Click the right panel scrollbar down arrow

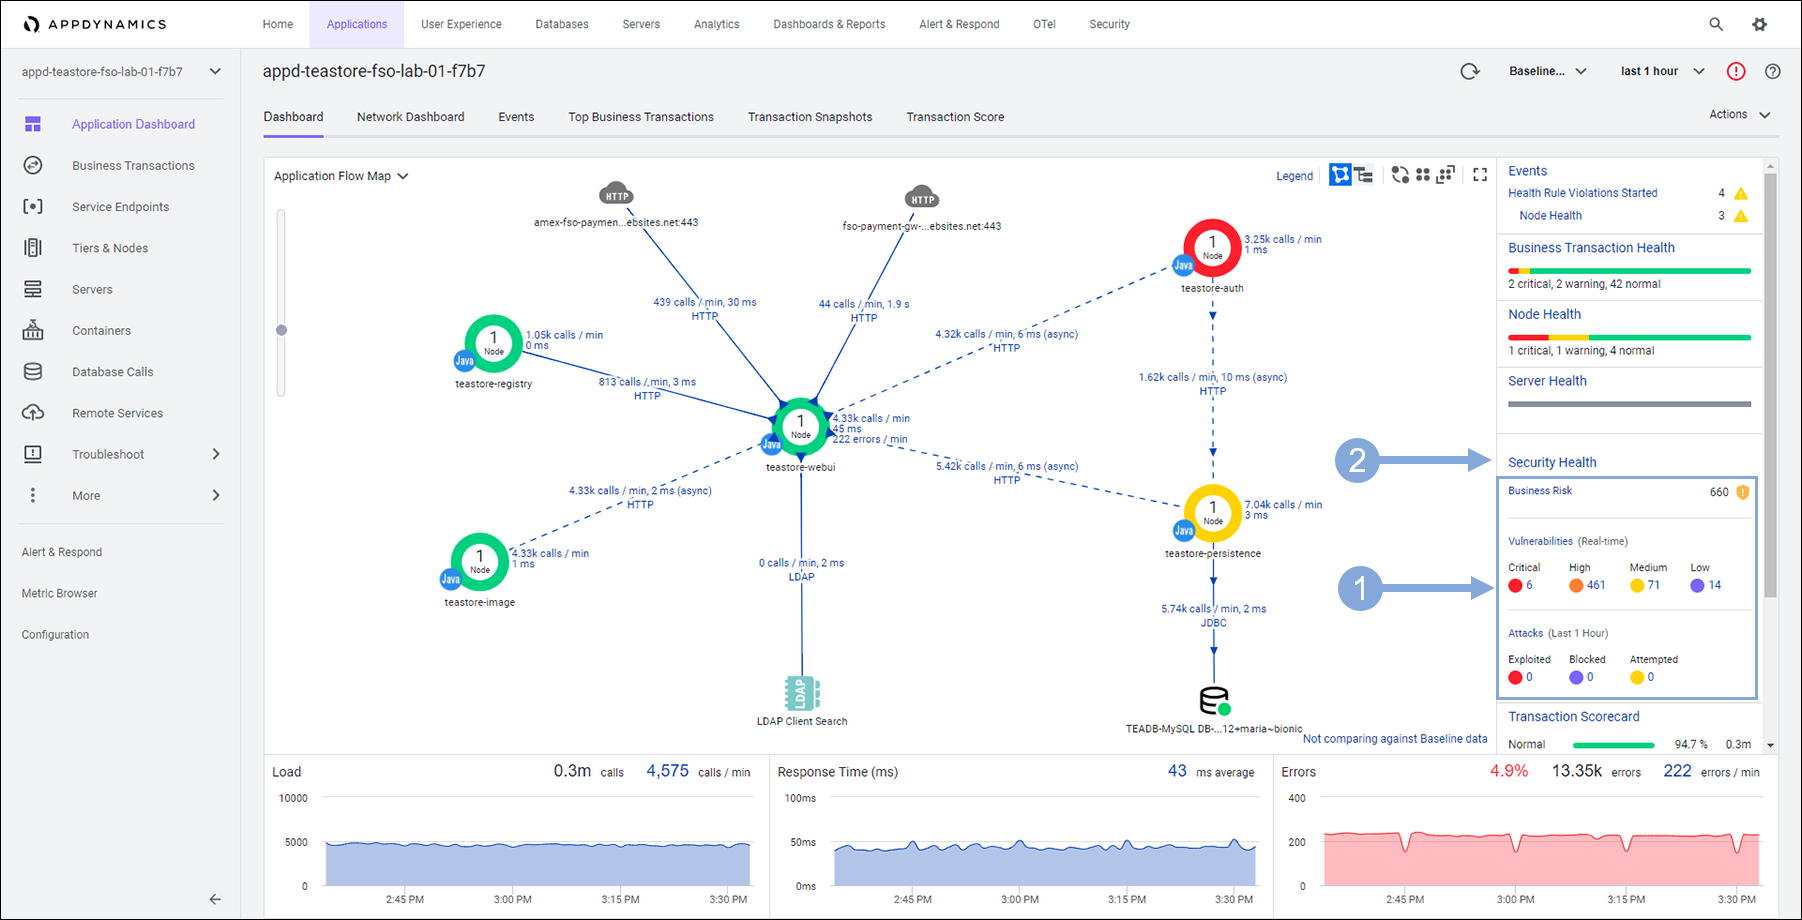pos(1770,745)
